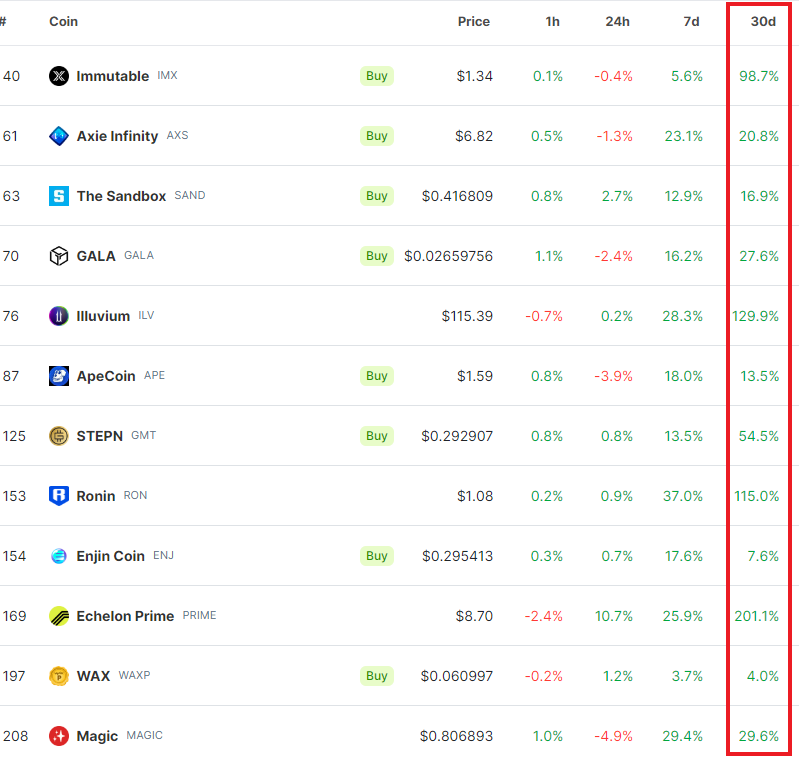Image resolution: width=799 pixels, height=762 pixels.
Task: Click the Illuvium purple logo icon
Action: [59, 316]
